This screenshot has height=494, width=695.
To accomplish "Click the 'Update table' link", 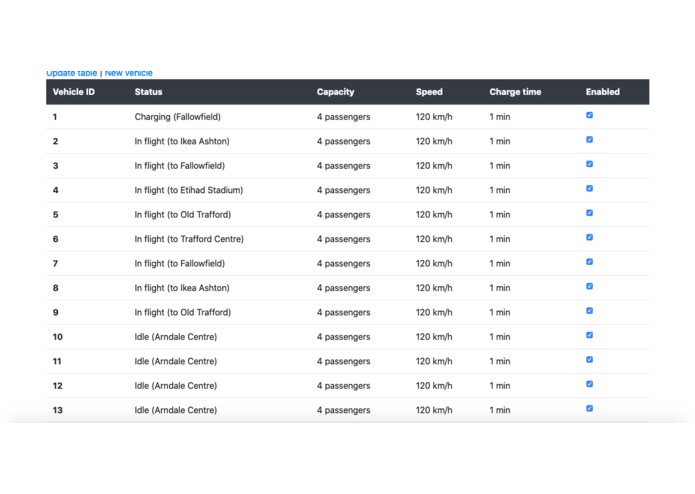I will pyautogui.click(x=71, y=73).
